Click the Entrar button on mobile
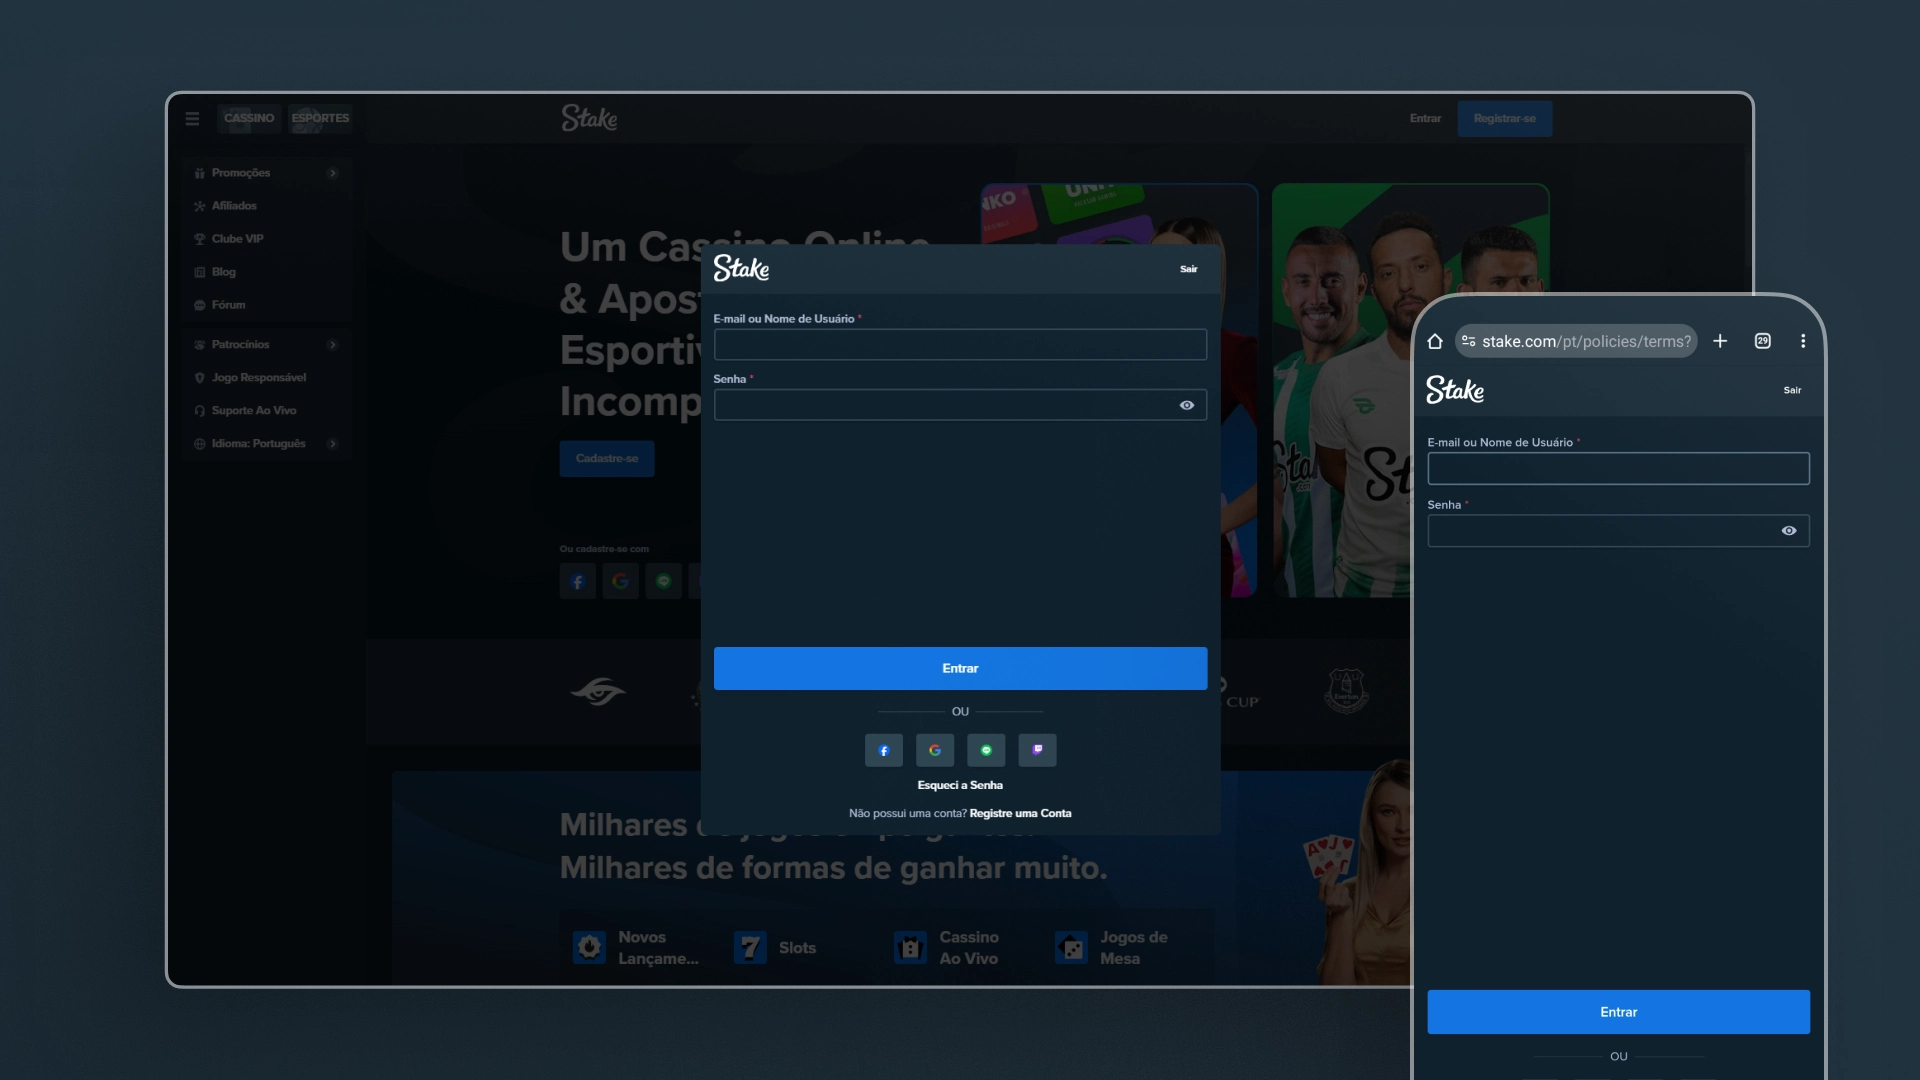 point(1618,1012)
